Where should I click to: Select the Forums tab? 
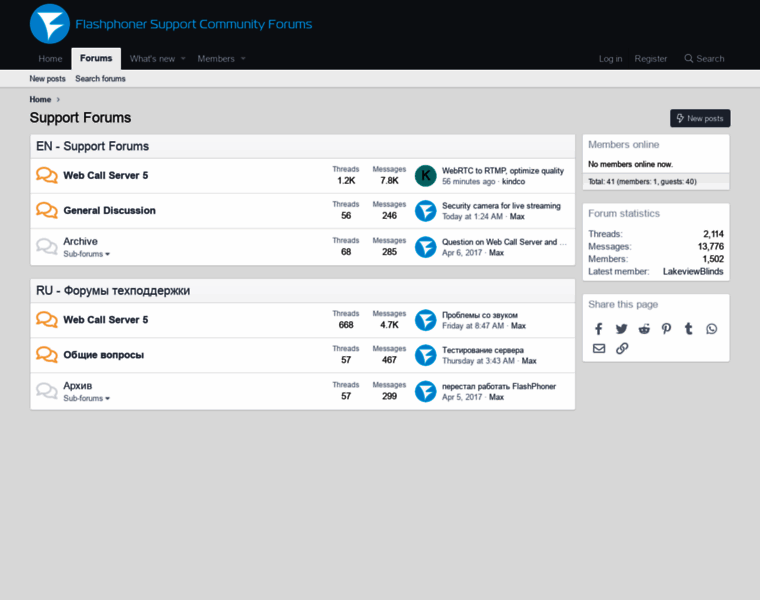[96, 59]
